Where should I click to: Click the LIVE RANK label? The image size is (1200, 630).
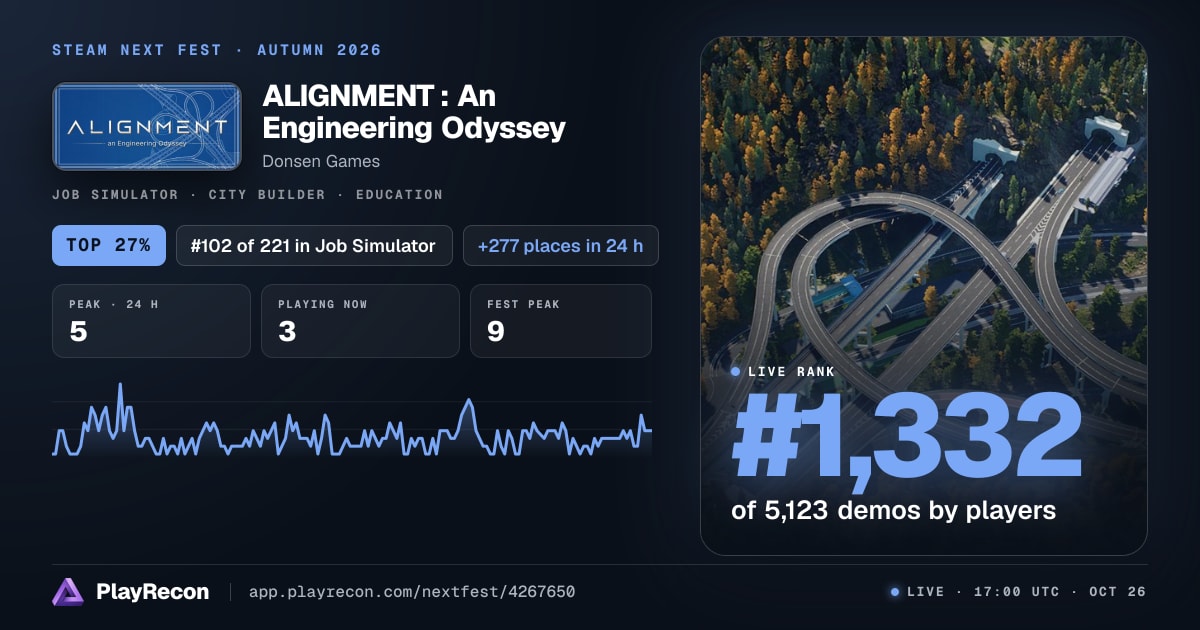click(x=791, y=372)
